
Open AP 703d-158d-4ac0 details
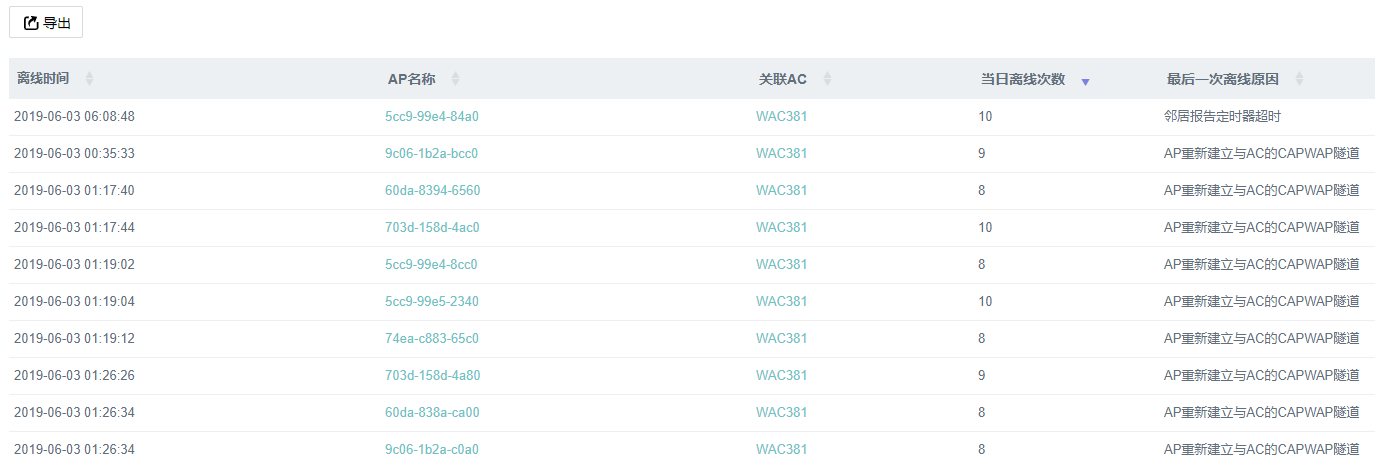pyautogui.click(x=432, y=227)
